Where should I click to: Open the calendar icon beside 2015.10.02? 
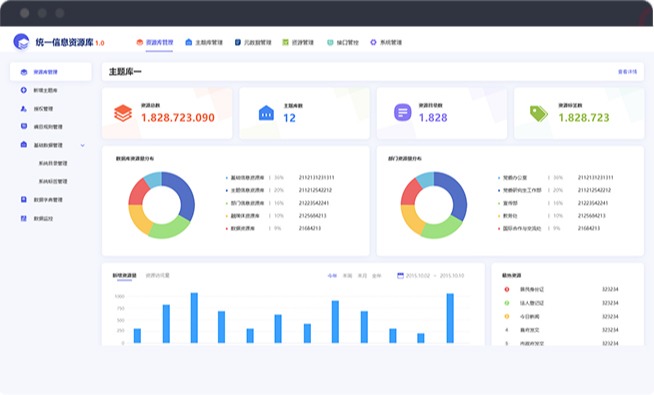400,275
